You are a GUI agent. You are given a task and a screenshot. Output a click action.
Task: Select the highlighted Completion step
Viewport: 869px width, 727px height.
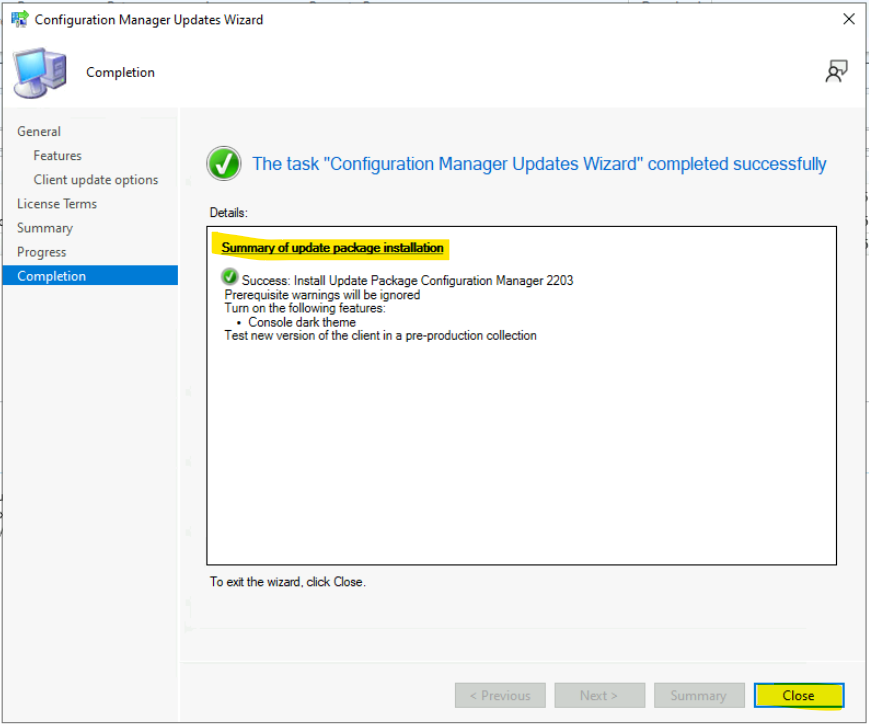click(90, 277)
